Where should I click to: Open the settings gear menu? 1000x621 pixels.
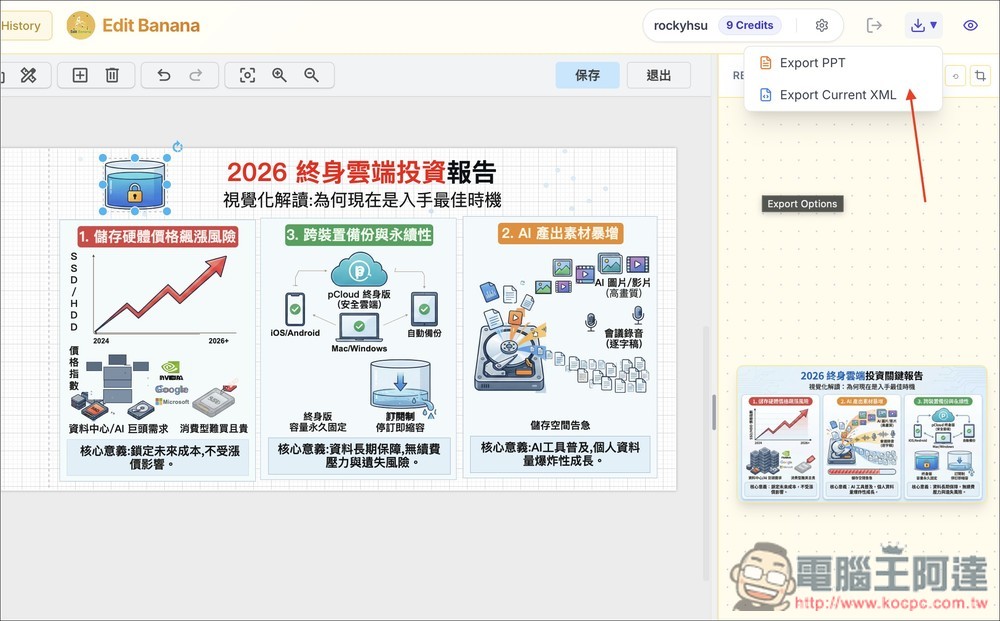tap(821, 25)
